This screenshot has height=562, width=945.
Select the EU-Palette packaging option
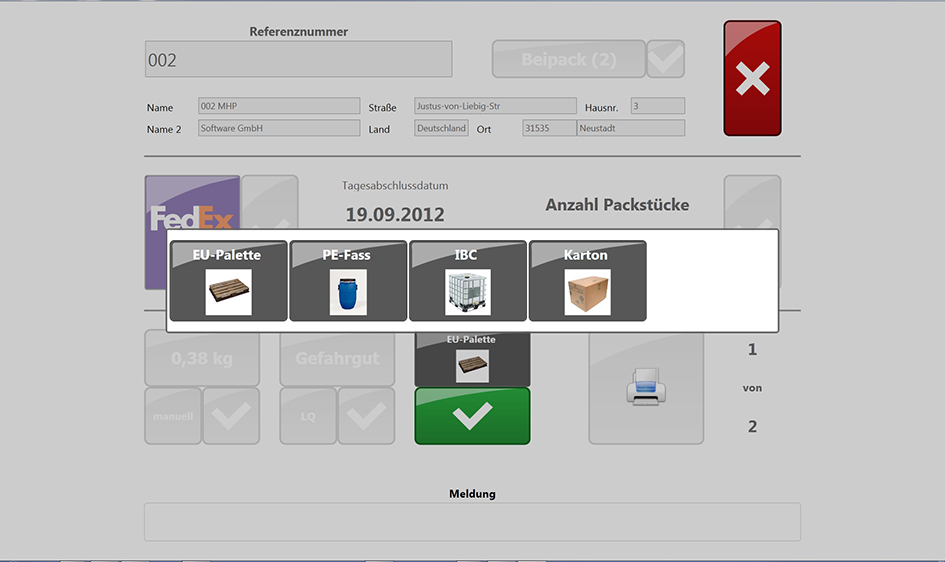pyautogui.click(x=228, y=281)
